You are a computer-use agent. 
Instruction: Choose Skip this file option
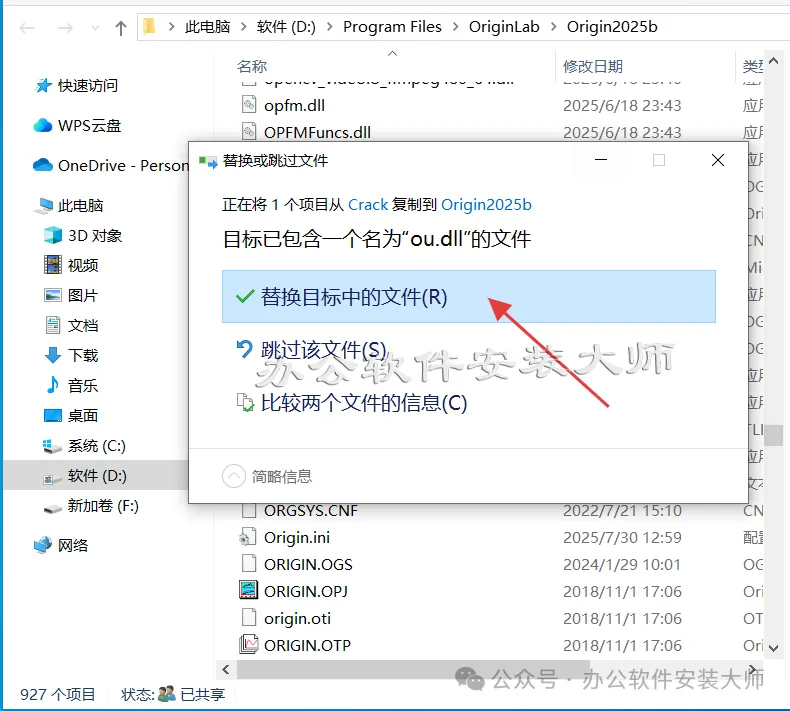pos(323,350)
